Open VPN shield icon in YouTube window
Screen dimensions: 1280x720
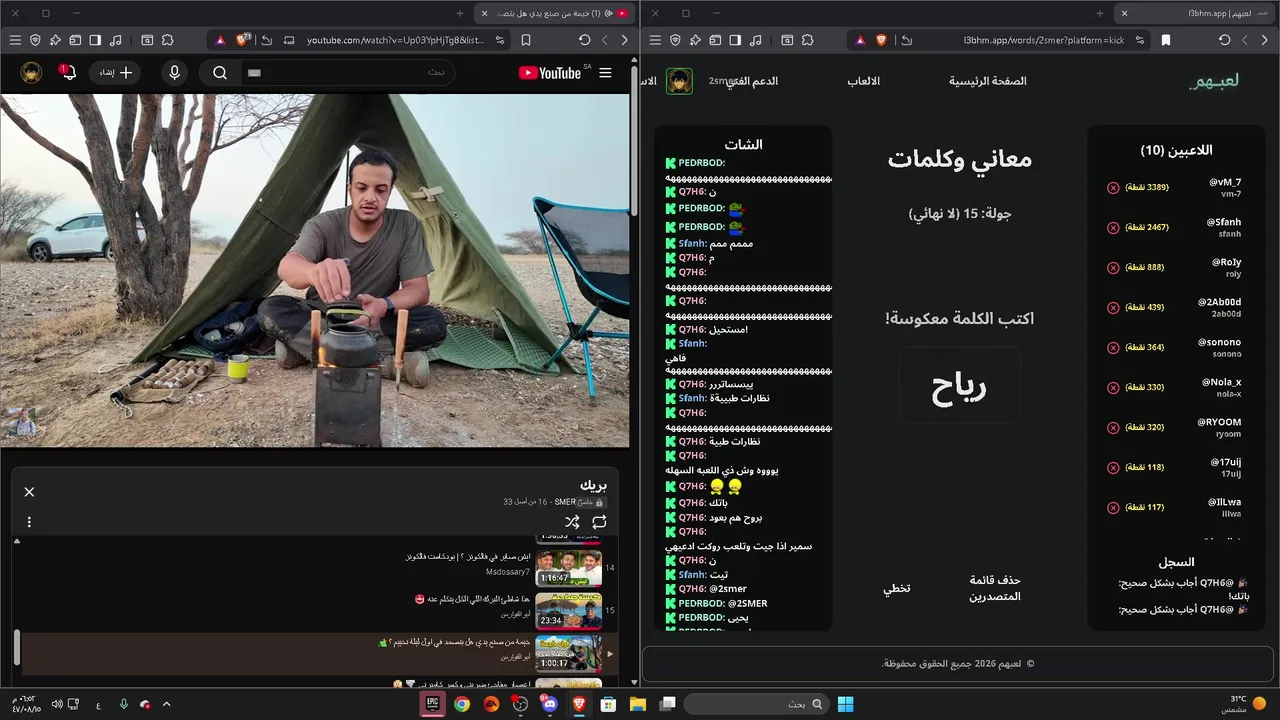tap(35, 40)
